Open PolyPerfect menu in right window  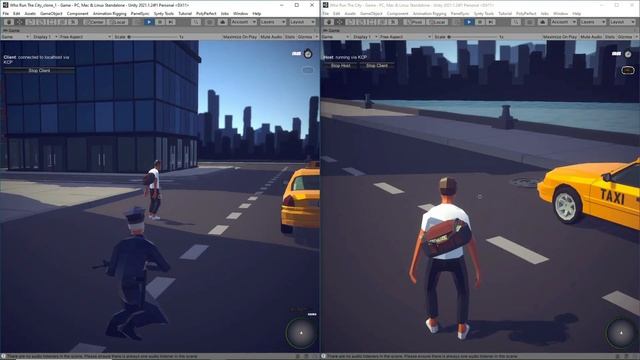coord(526,13)
